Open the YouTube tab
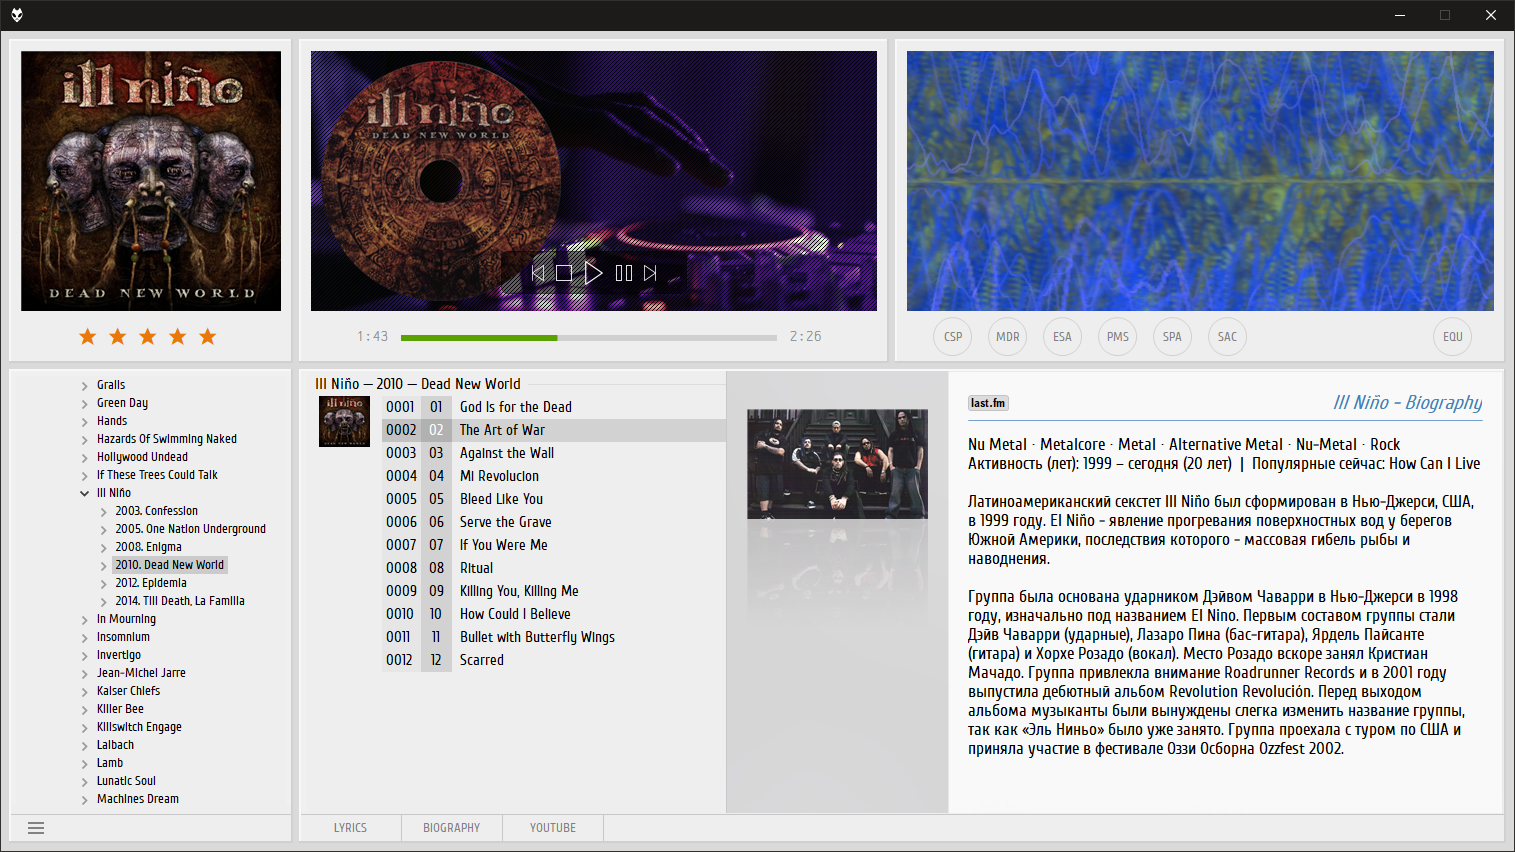 pos(552,828)
